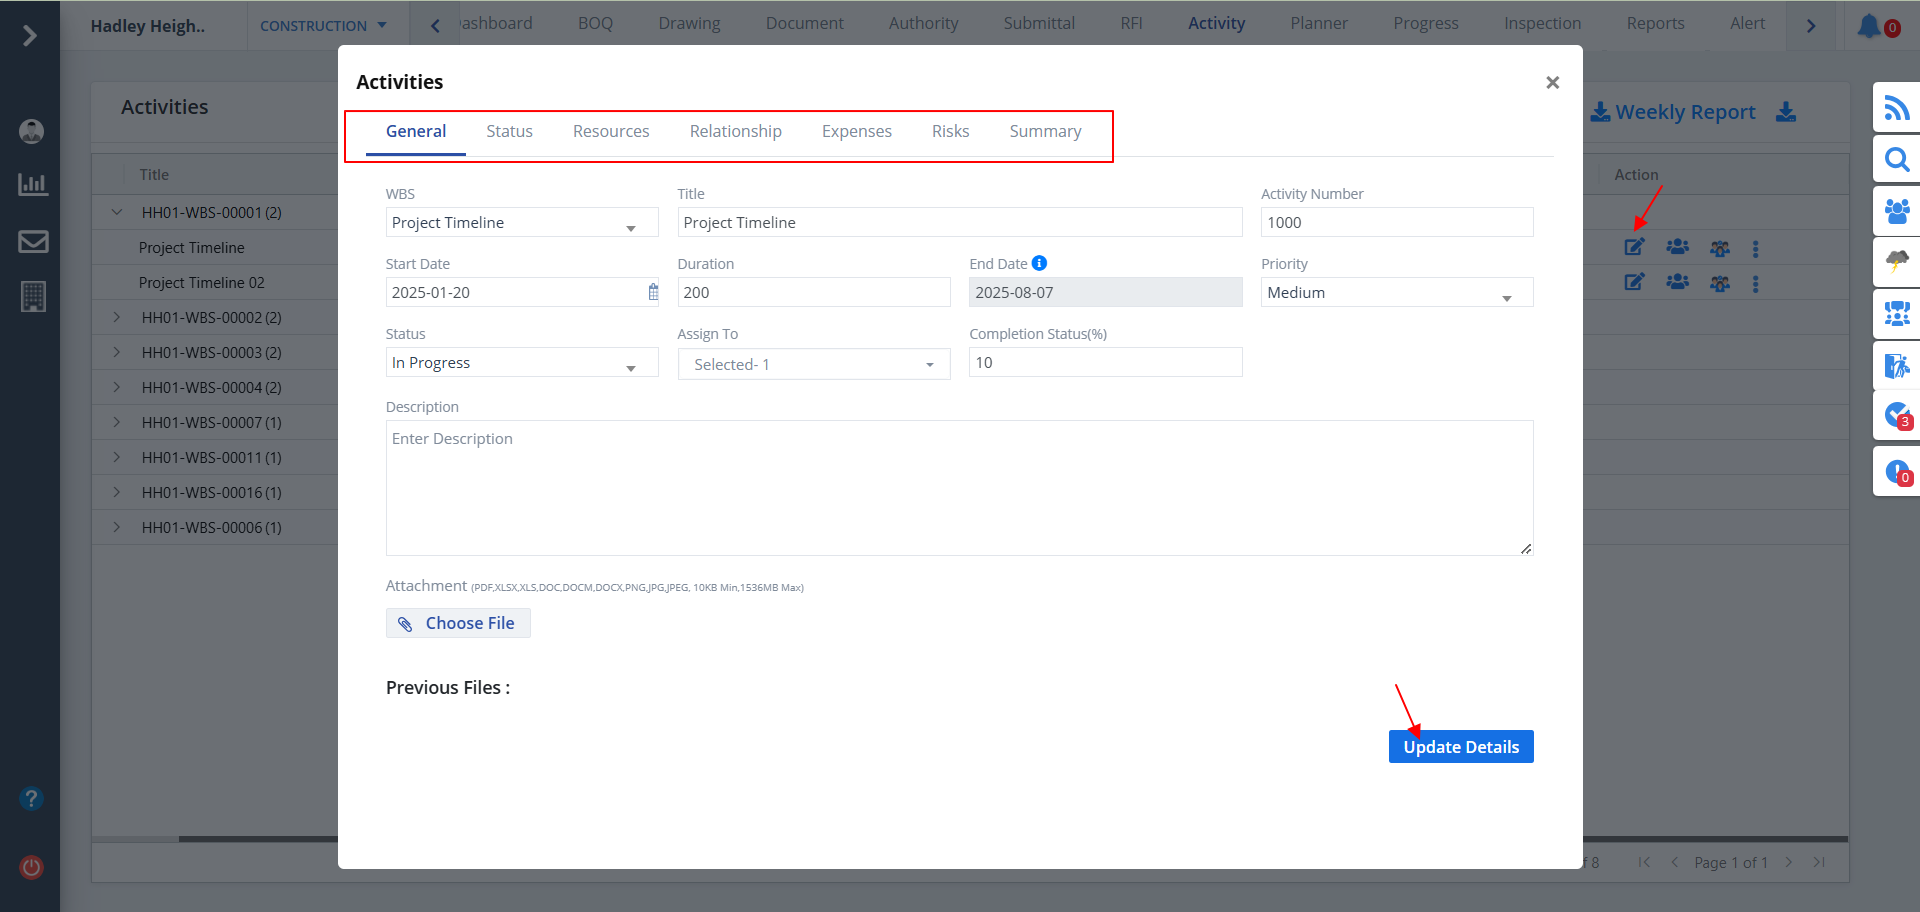This screenshot has width=1920, height=912.
Task: Expand the HH01-WBS-00002 tree row
Action: (117, 317)
